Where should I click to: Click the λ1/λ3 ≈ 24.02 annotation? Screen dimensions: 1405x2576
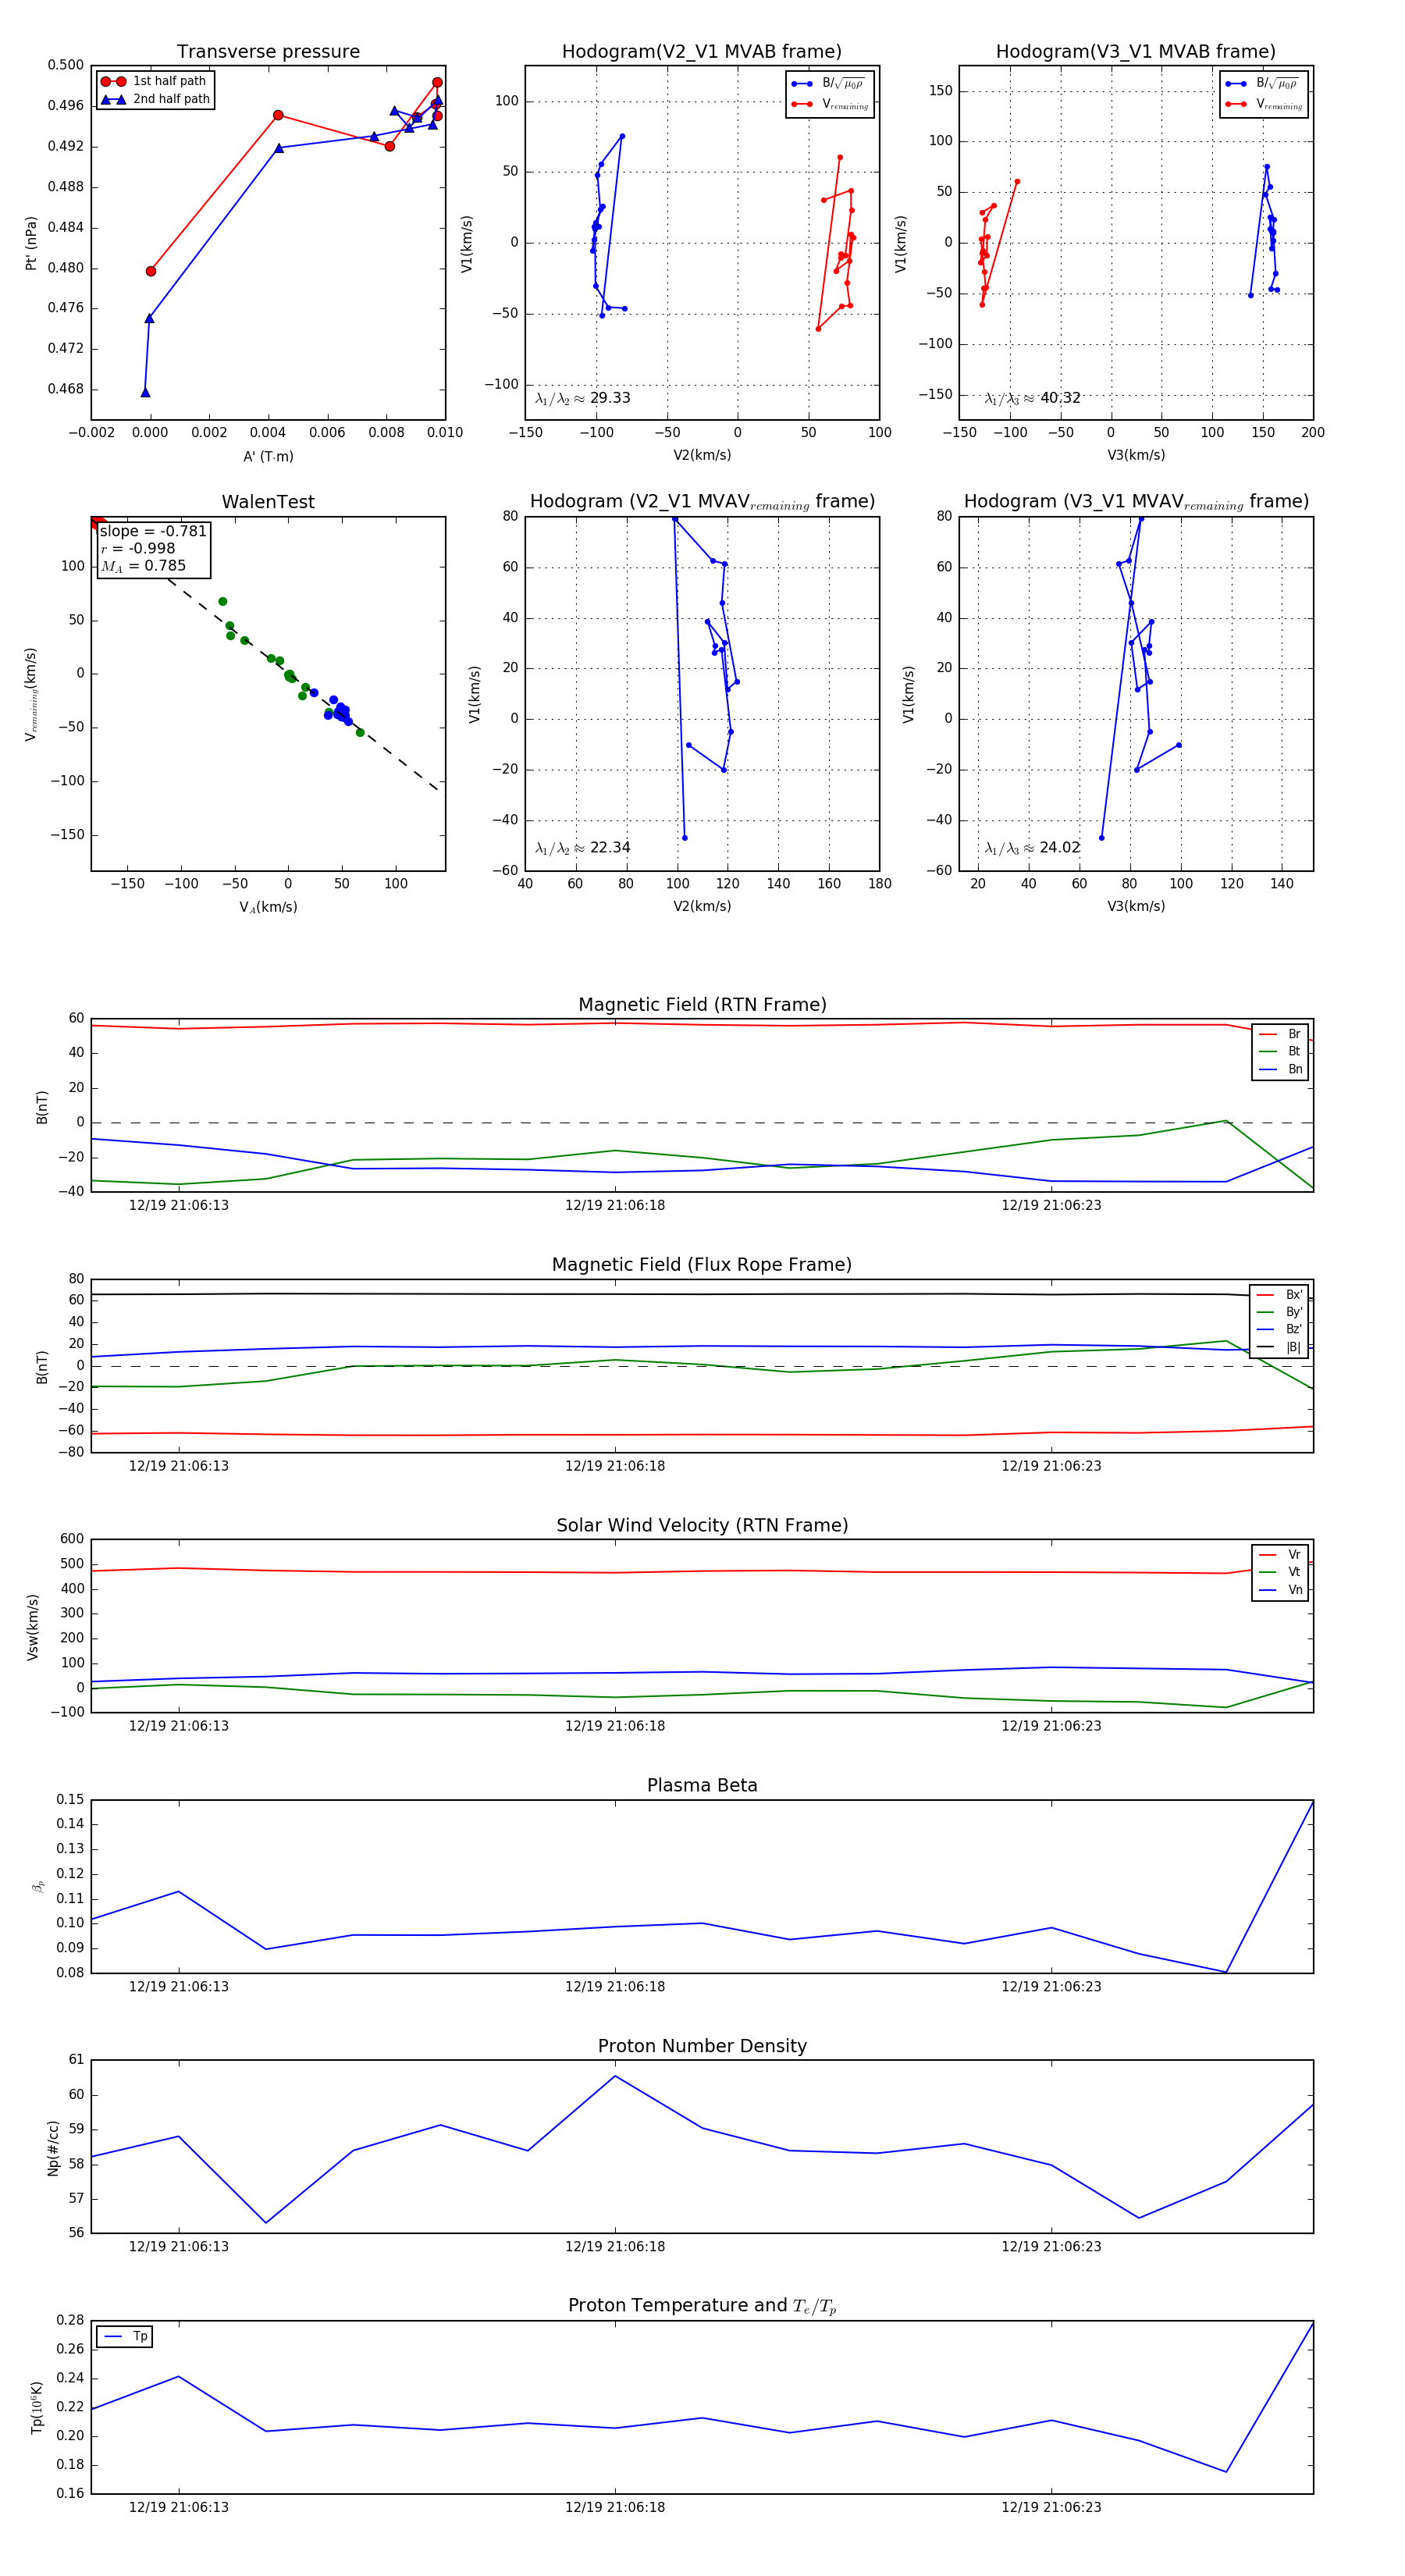tap(1032, 848)
